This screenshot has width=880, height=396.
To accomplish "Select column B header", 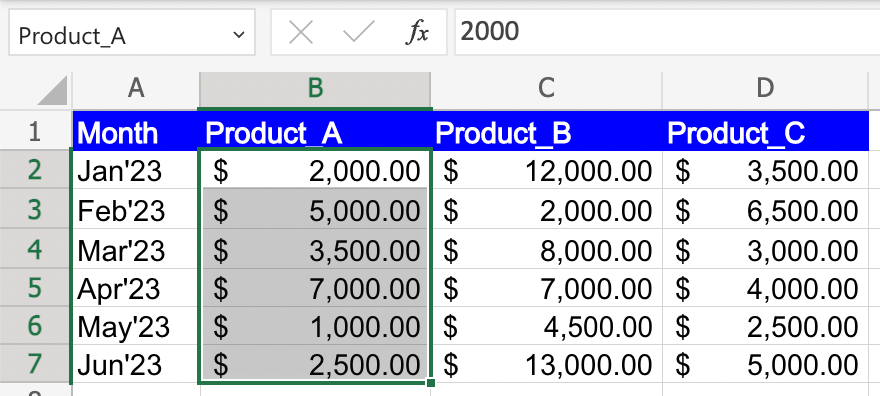I will (315, 90).
